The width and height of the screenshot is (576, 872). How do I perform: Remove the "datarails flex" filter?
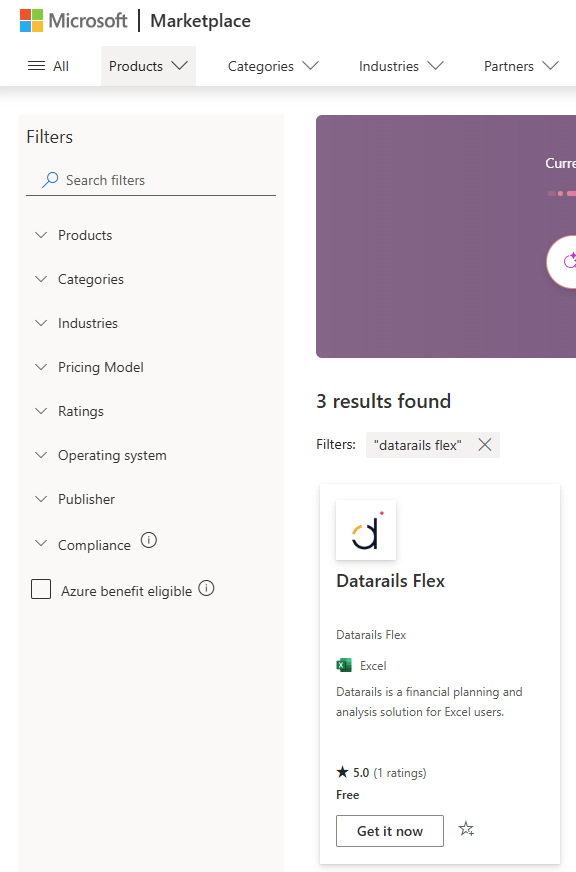coord(485,444)
